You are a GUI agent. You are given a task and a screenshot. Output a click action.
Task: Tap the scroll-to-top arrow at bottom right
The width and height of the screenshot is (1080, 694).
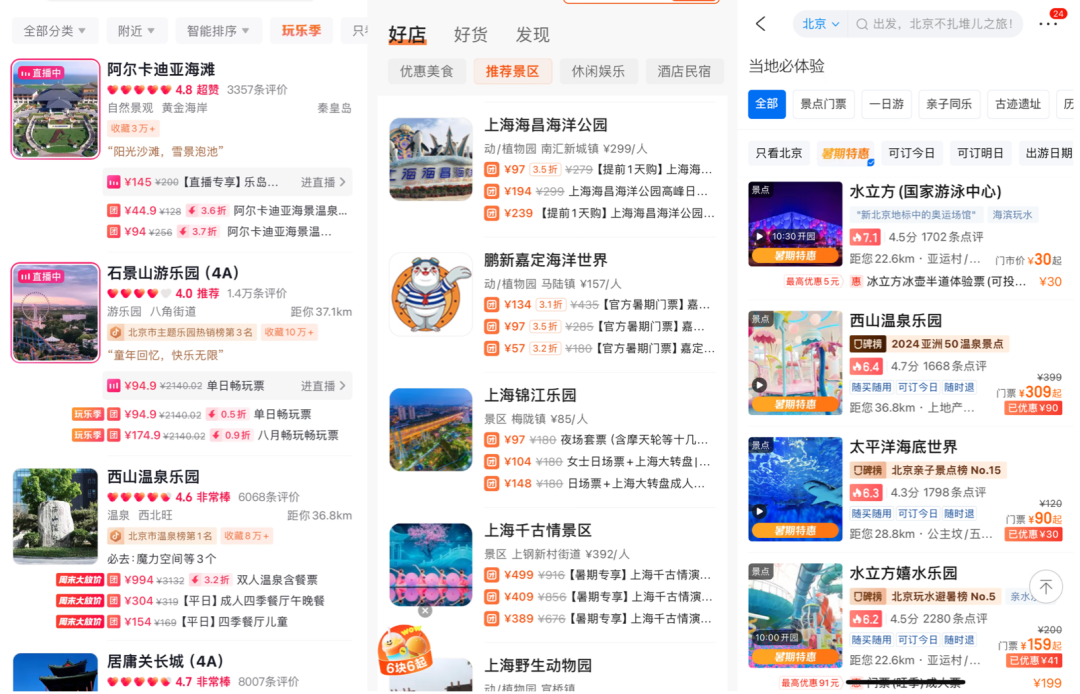(1048, 587)
